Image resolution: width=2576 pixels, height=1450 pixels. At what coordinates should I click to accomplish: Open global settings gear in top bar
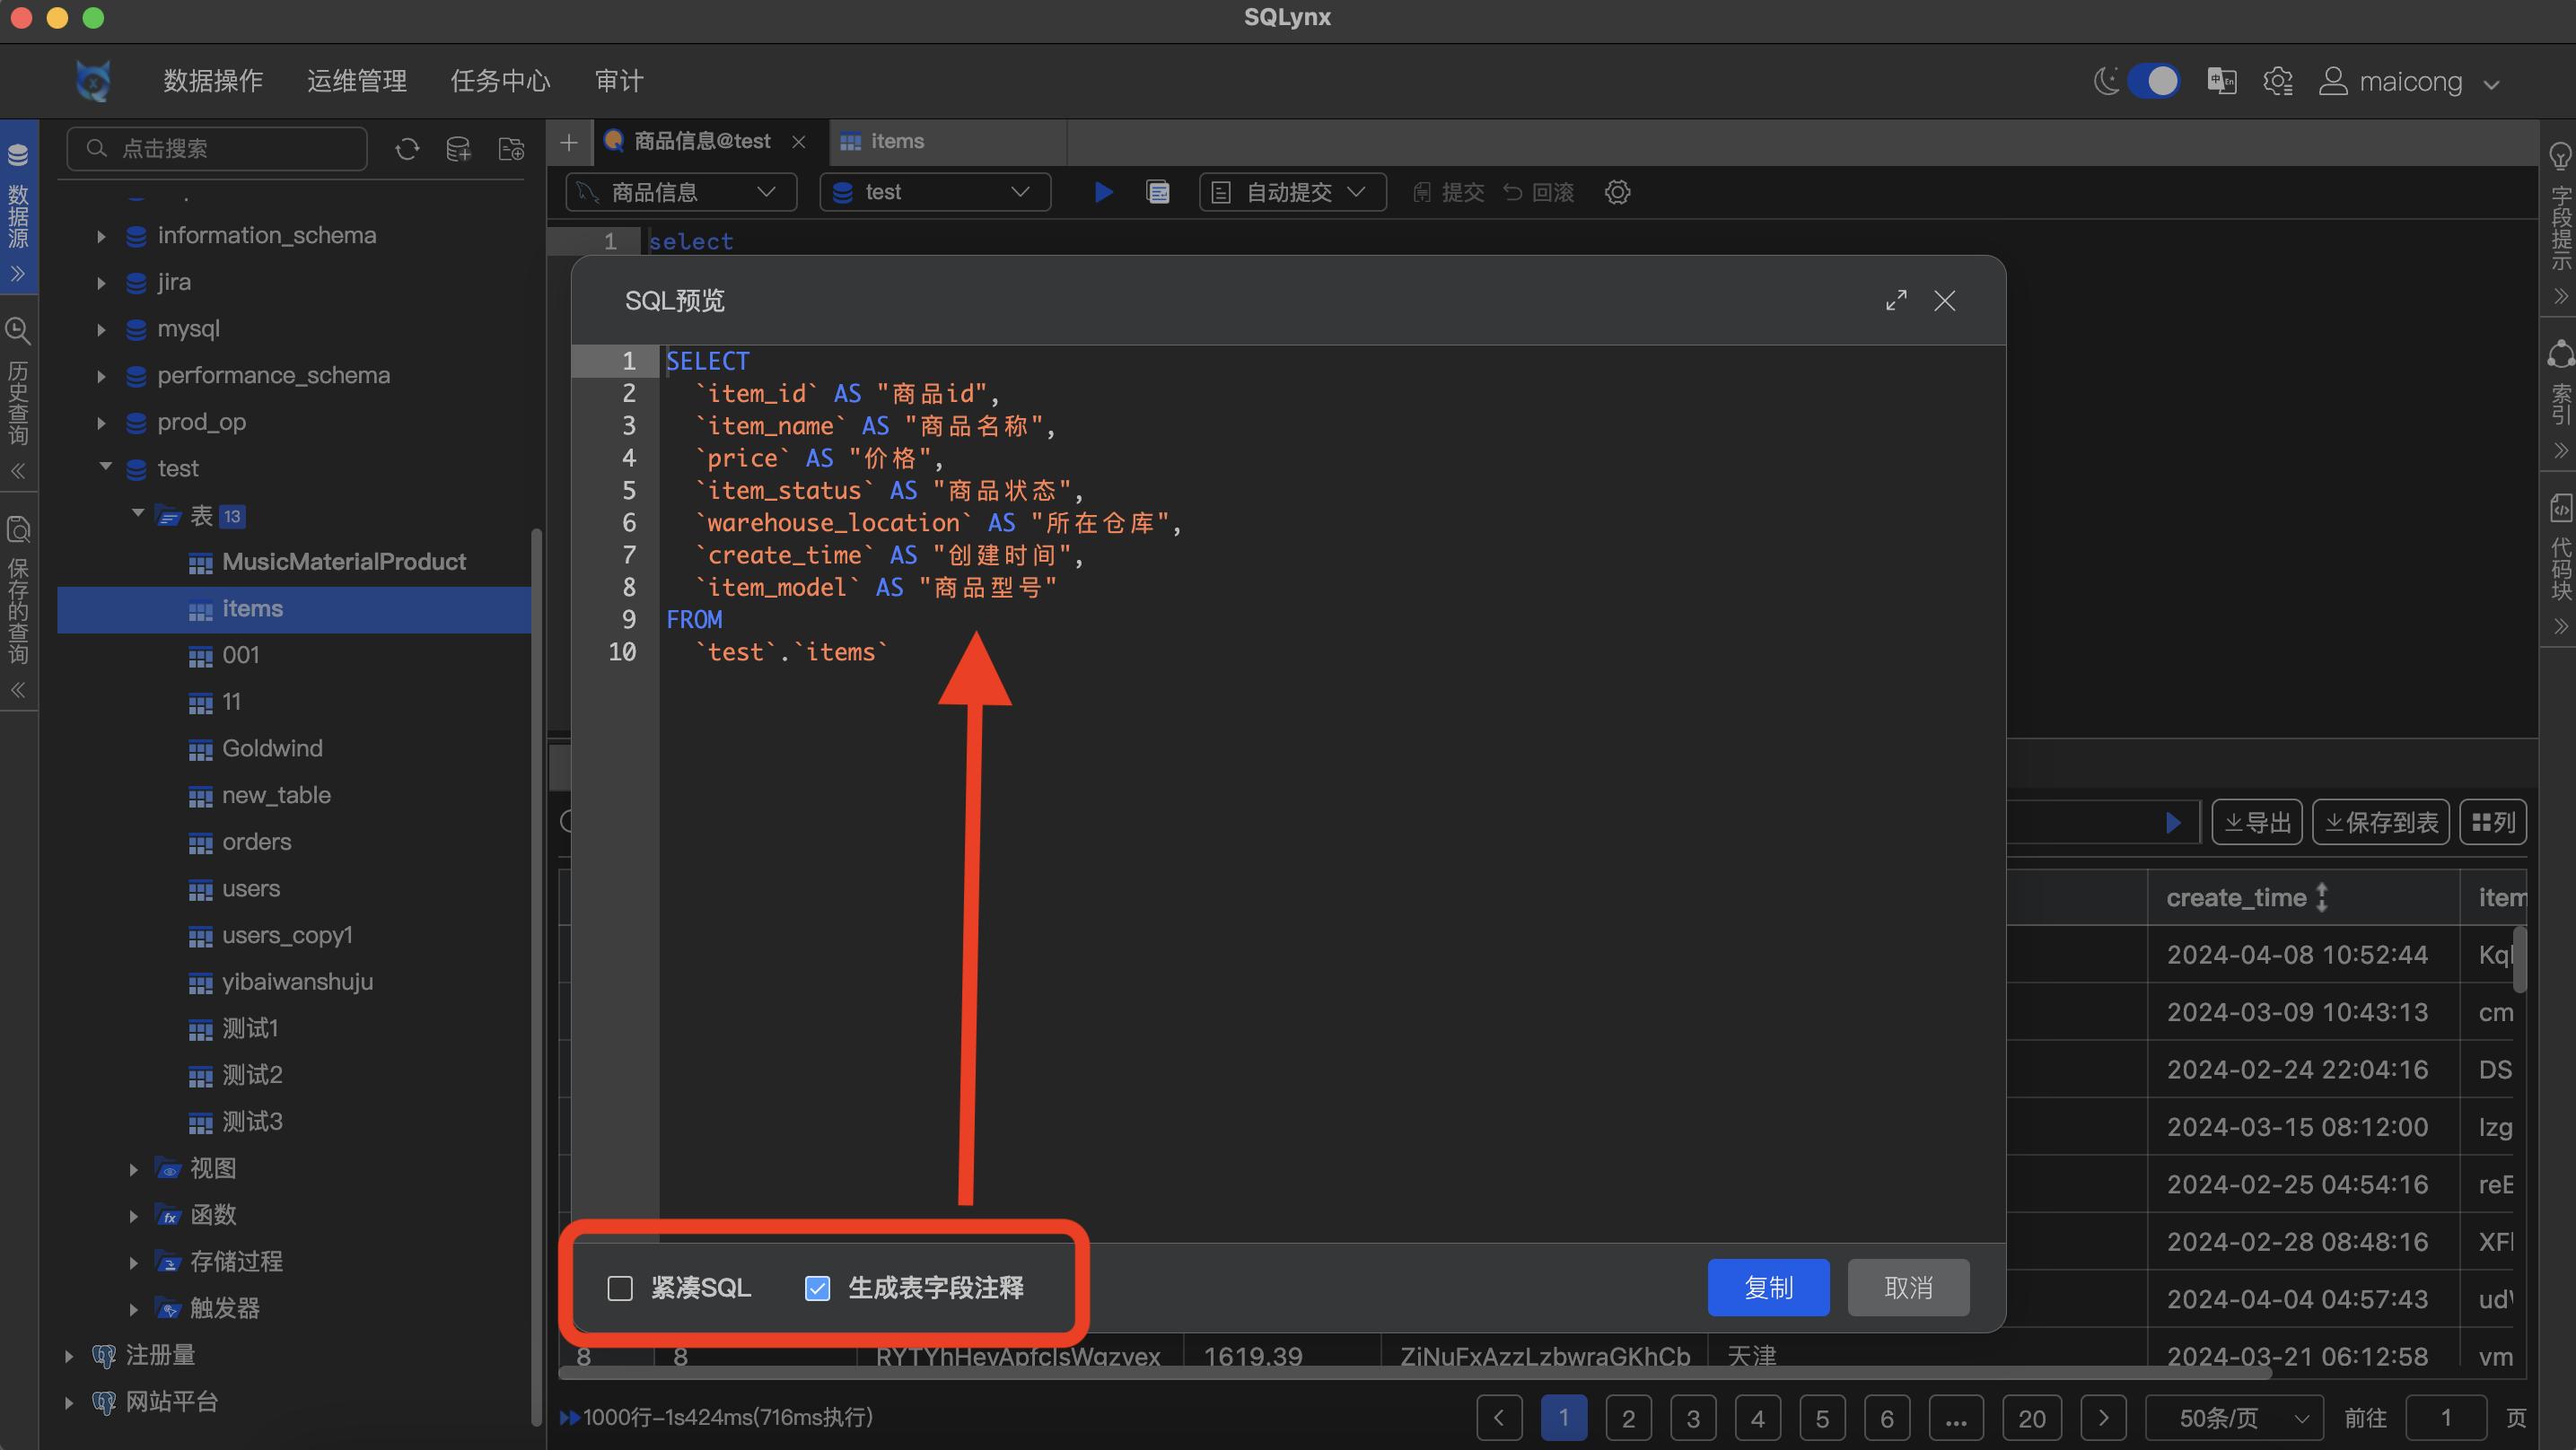click(x=2277, y=81)
